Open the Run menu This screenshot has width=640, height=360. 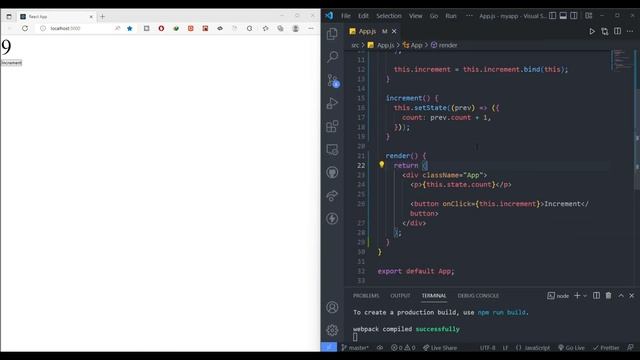pyautogui.click(x=451, y=16)
